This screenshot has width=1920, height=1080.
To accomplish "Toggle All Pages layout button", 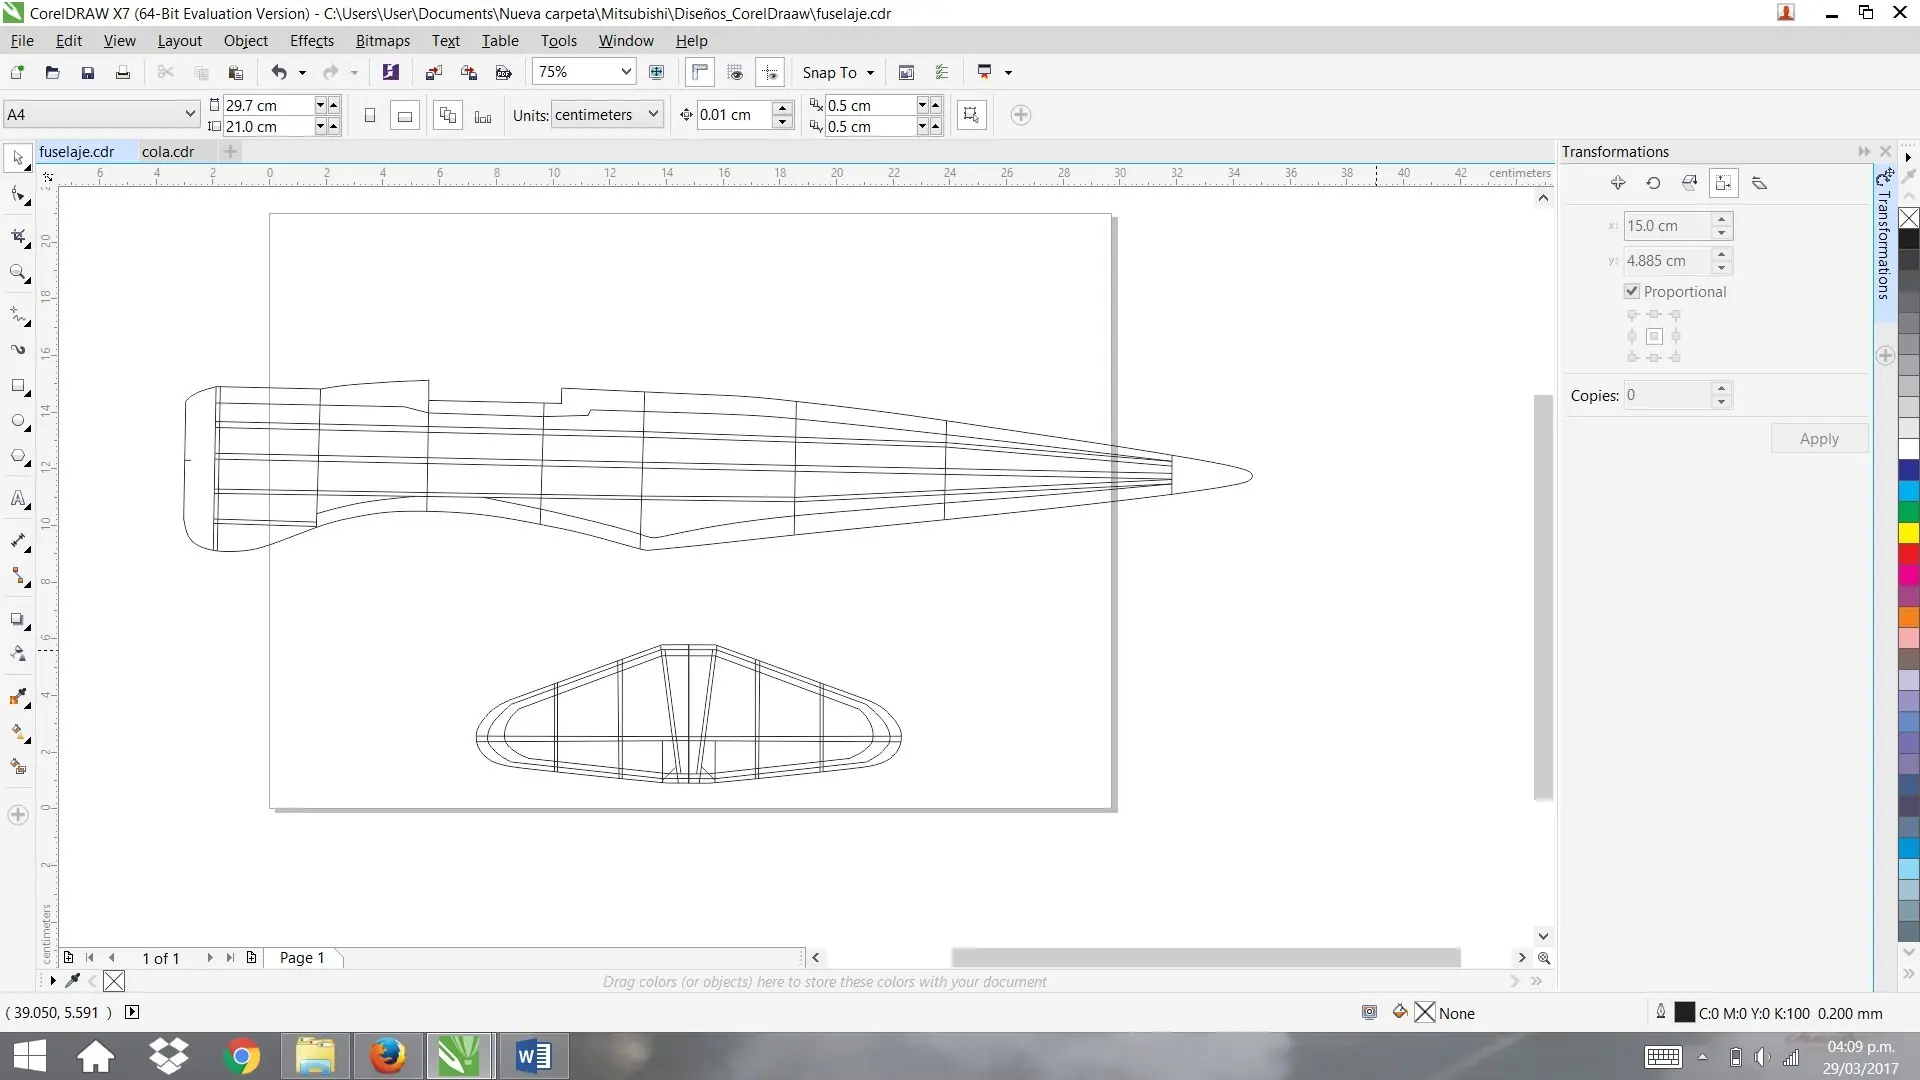I will coord(448,115).
